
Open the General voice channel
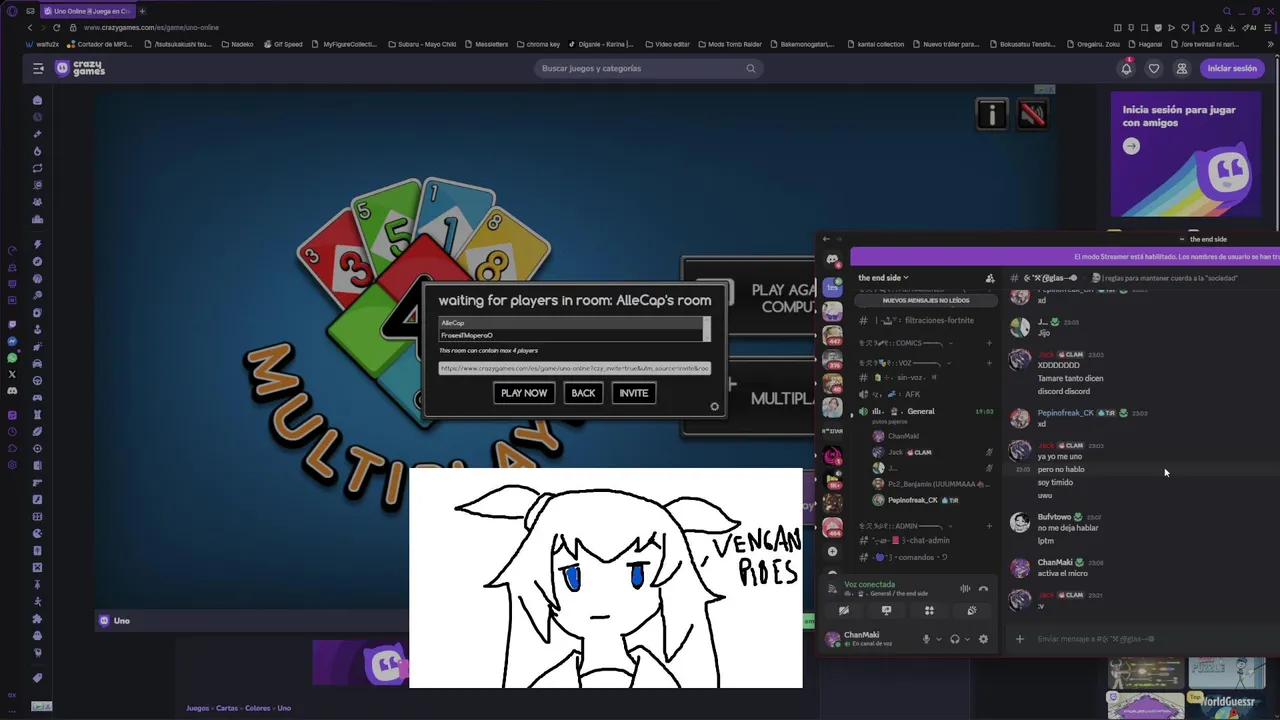pos(926,411)
